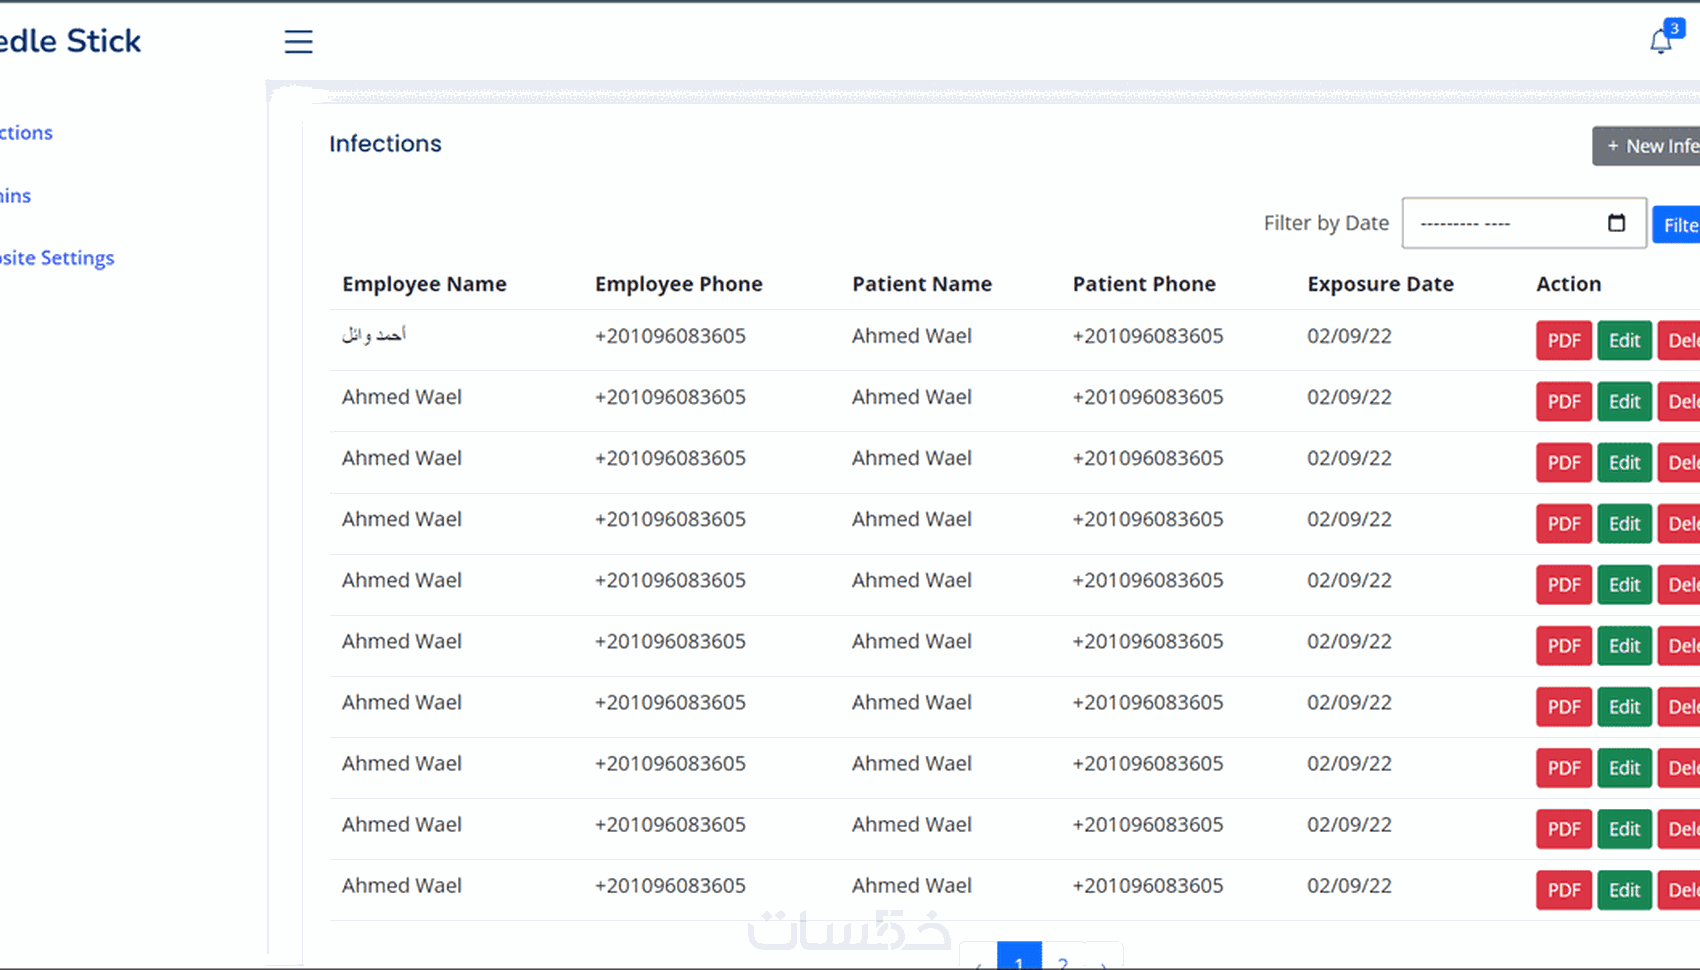Click patient name in the Arabic-named row
1700x970 pixels.
click(x=912, y=336)
